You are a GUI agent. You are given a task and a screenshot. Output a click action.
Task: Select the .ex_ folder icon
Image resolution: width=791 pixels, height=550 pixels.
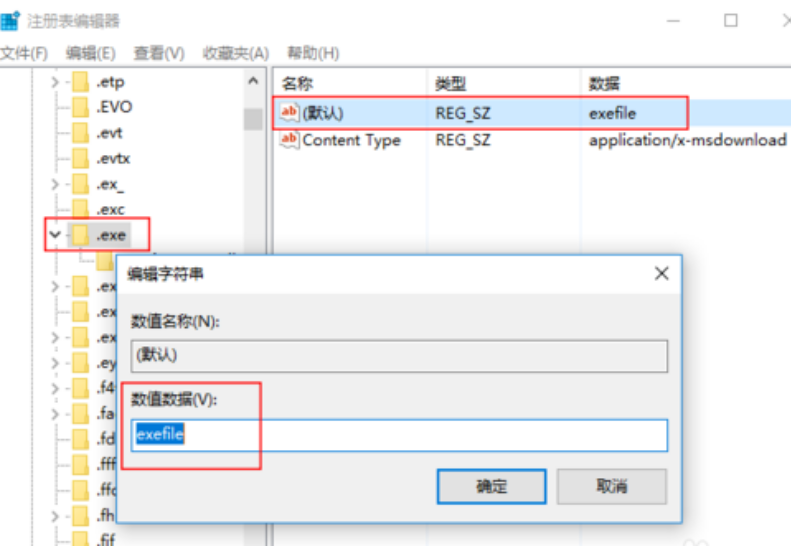[81, 184]
